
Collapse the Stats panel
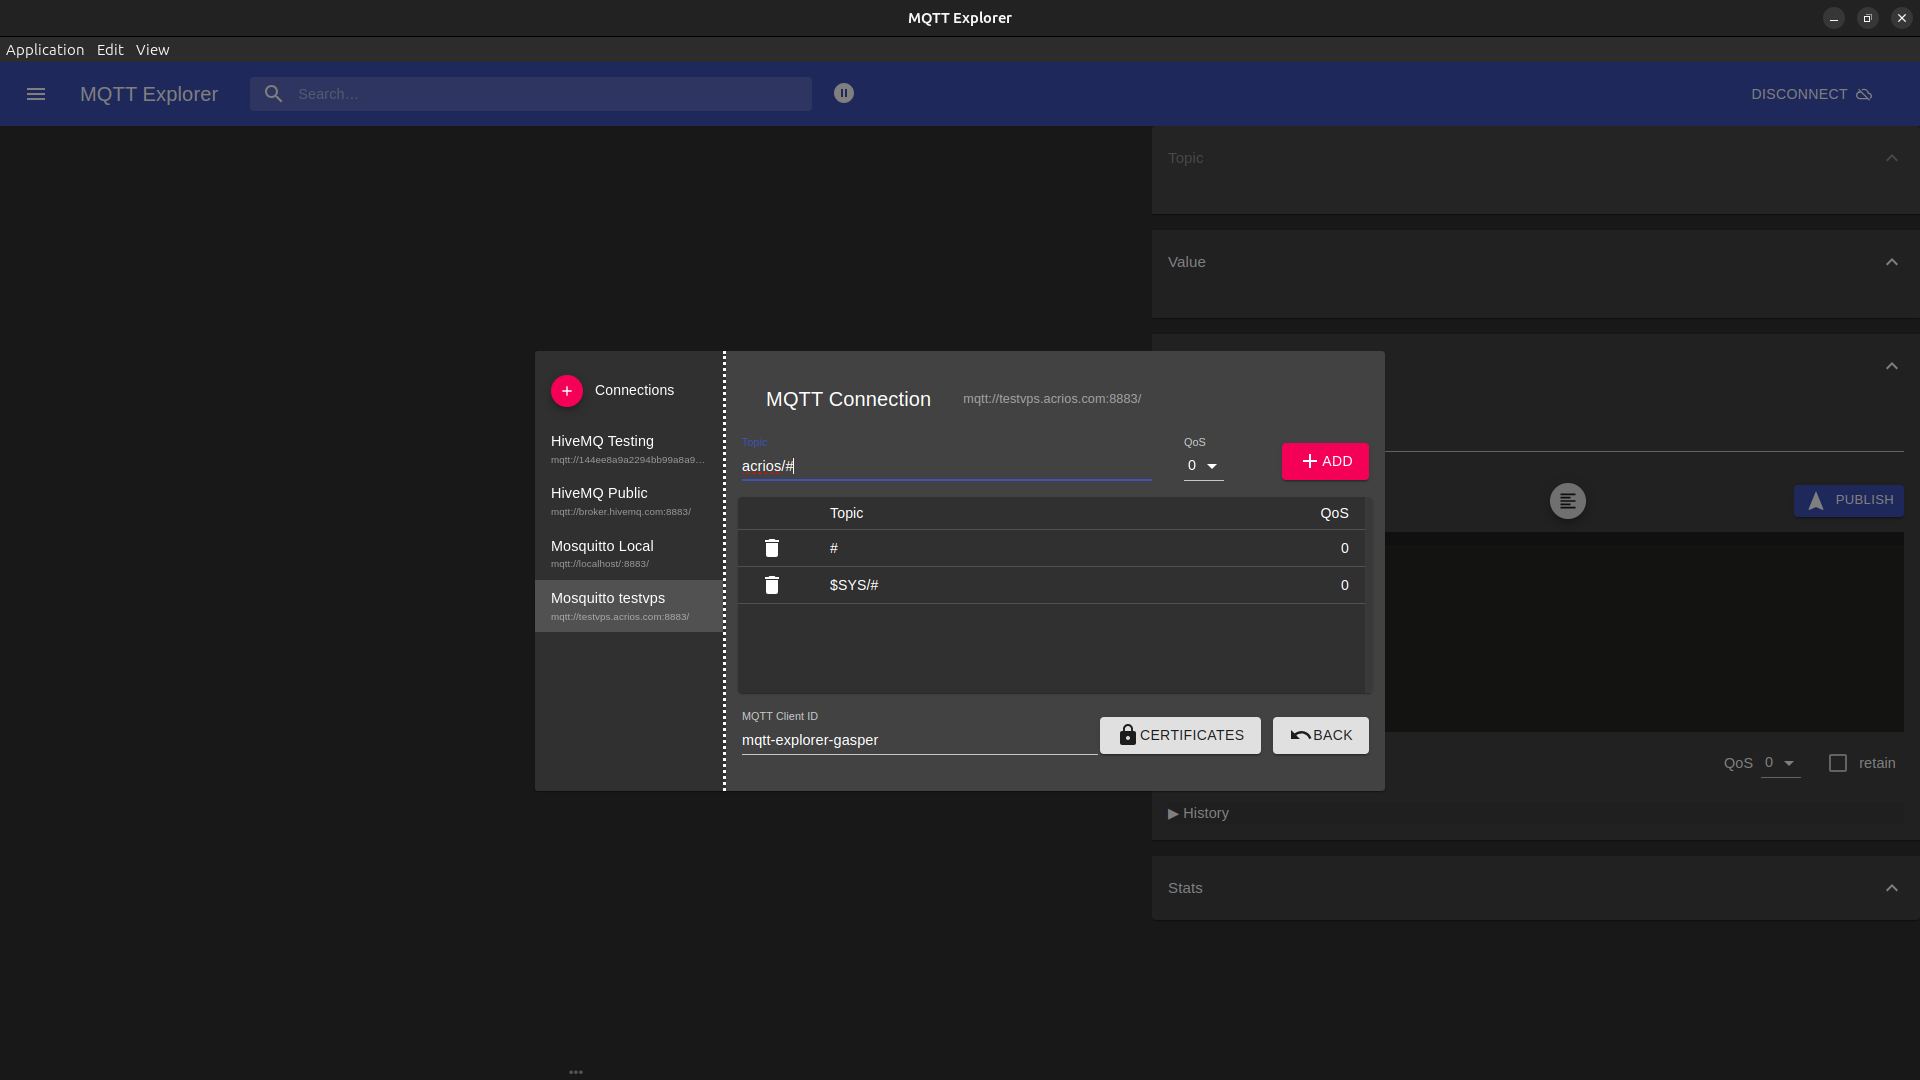(1891, 888)
